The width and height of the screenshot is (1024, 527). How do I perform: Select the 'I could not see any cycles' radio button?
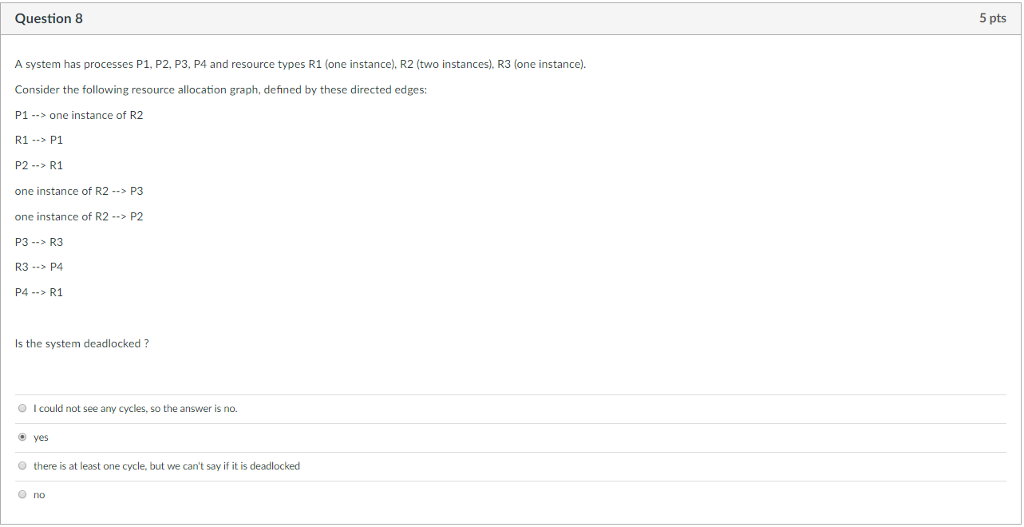point(22,409)
